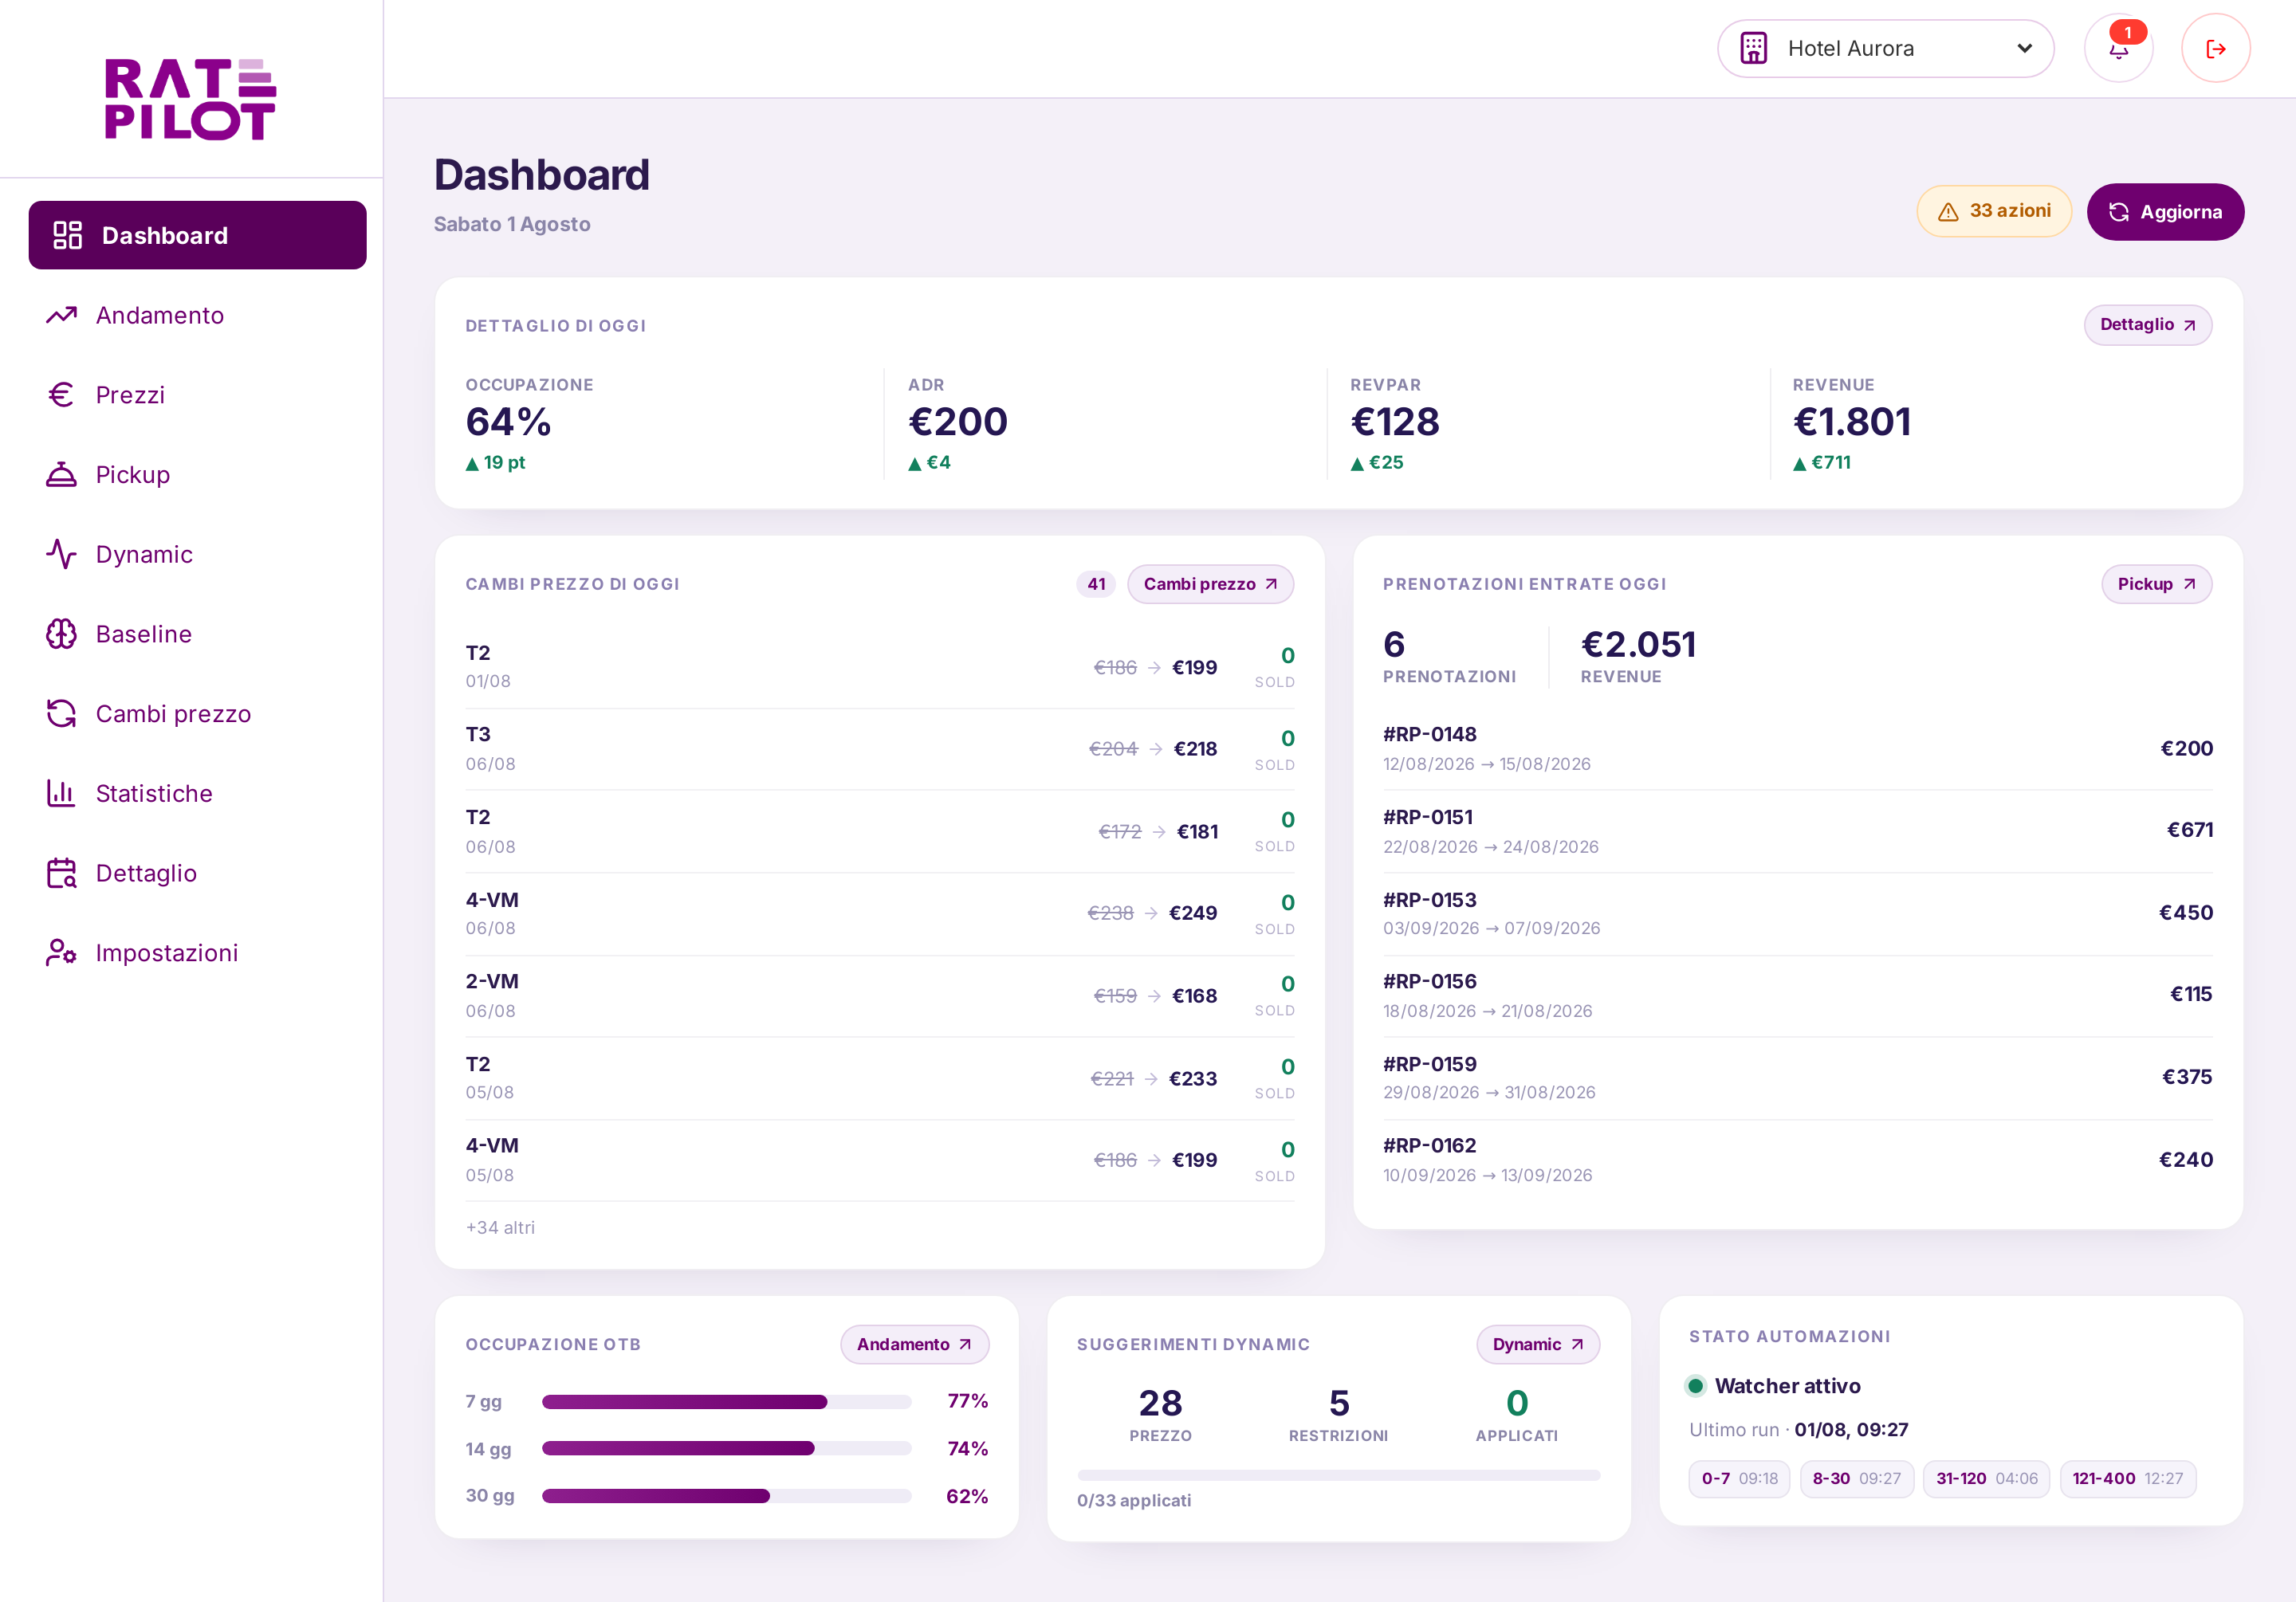
Task: Click the Dettaglio calendar search icon
Action: pos(61,873)
